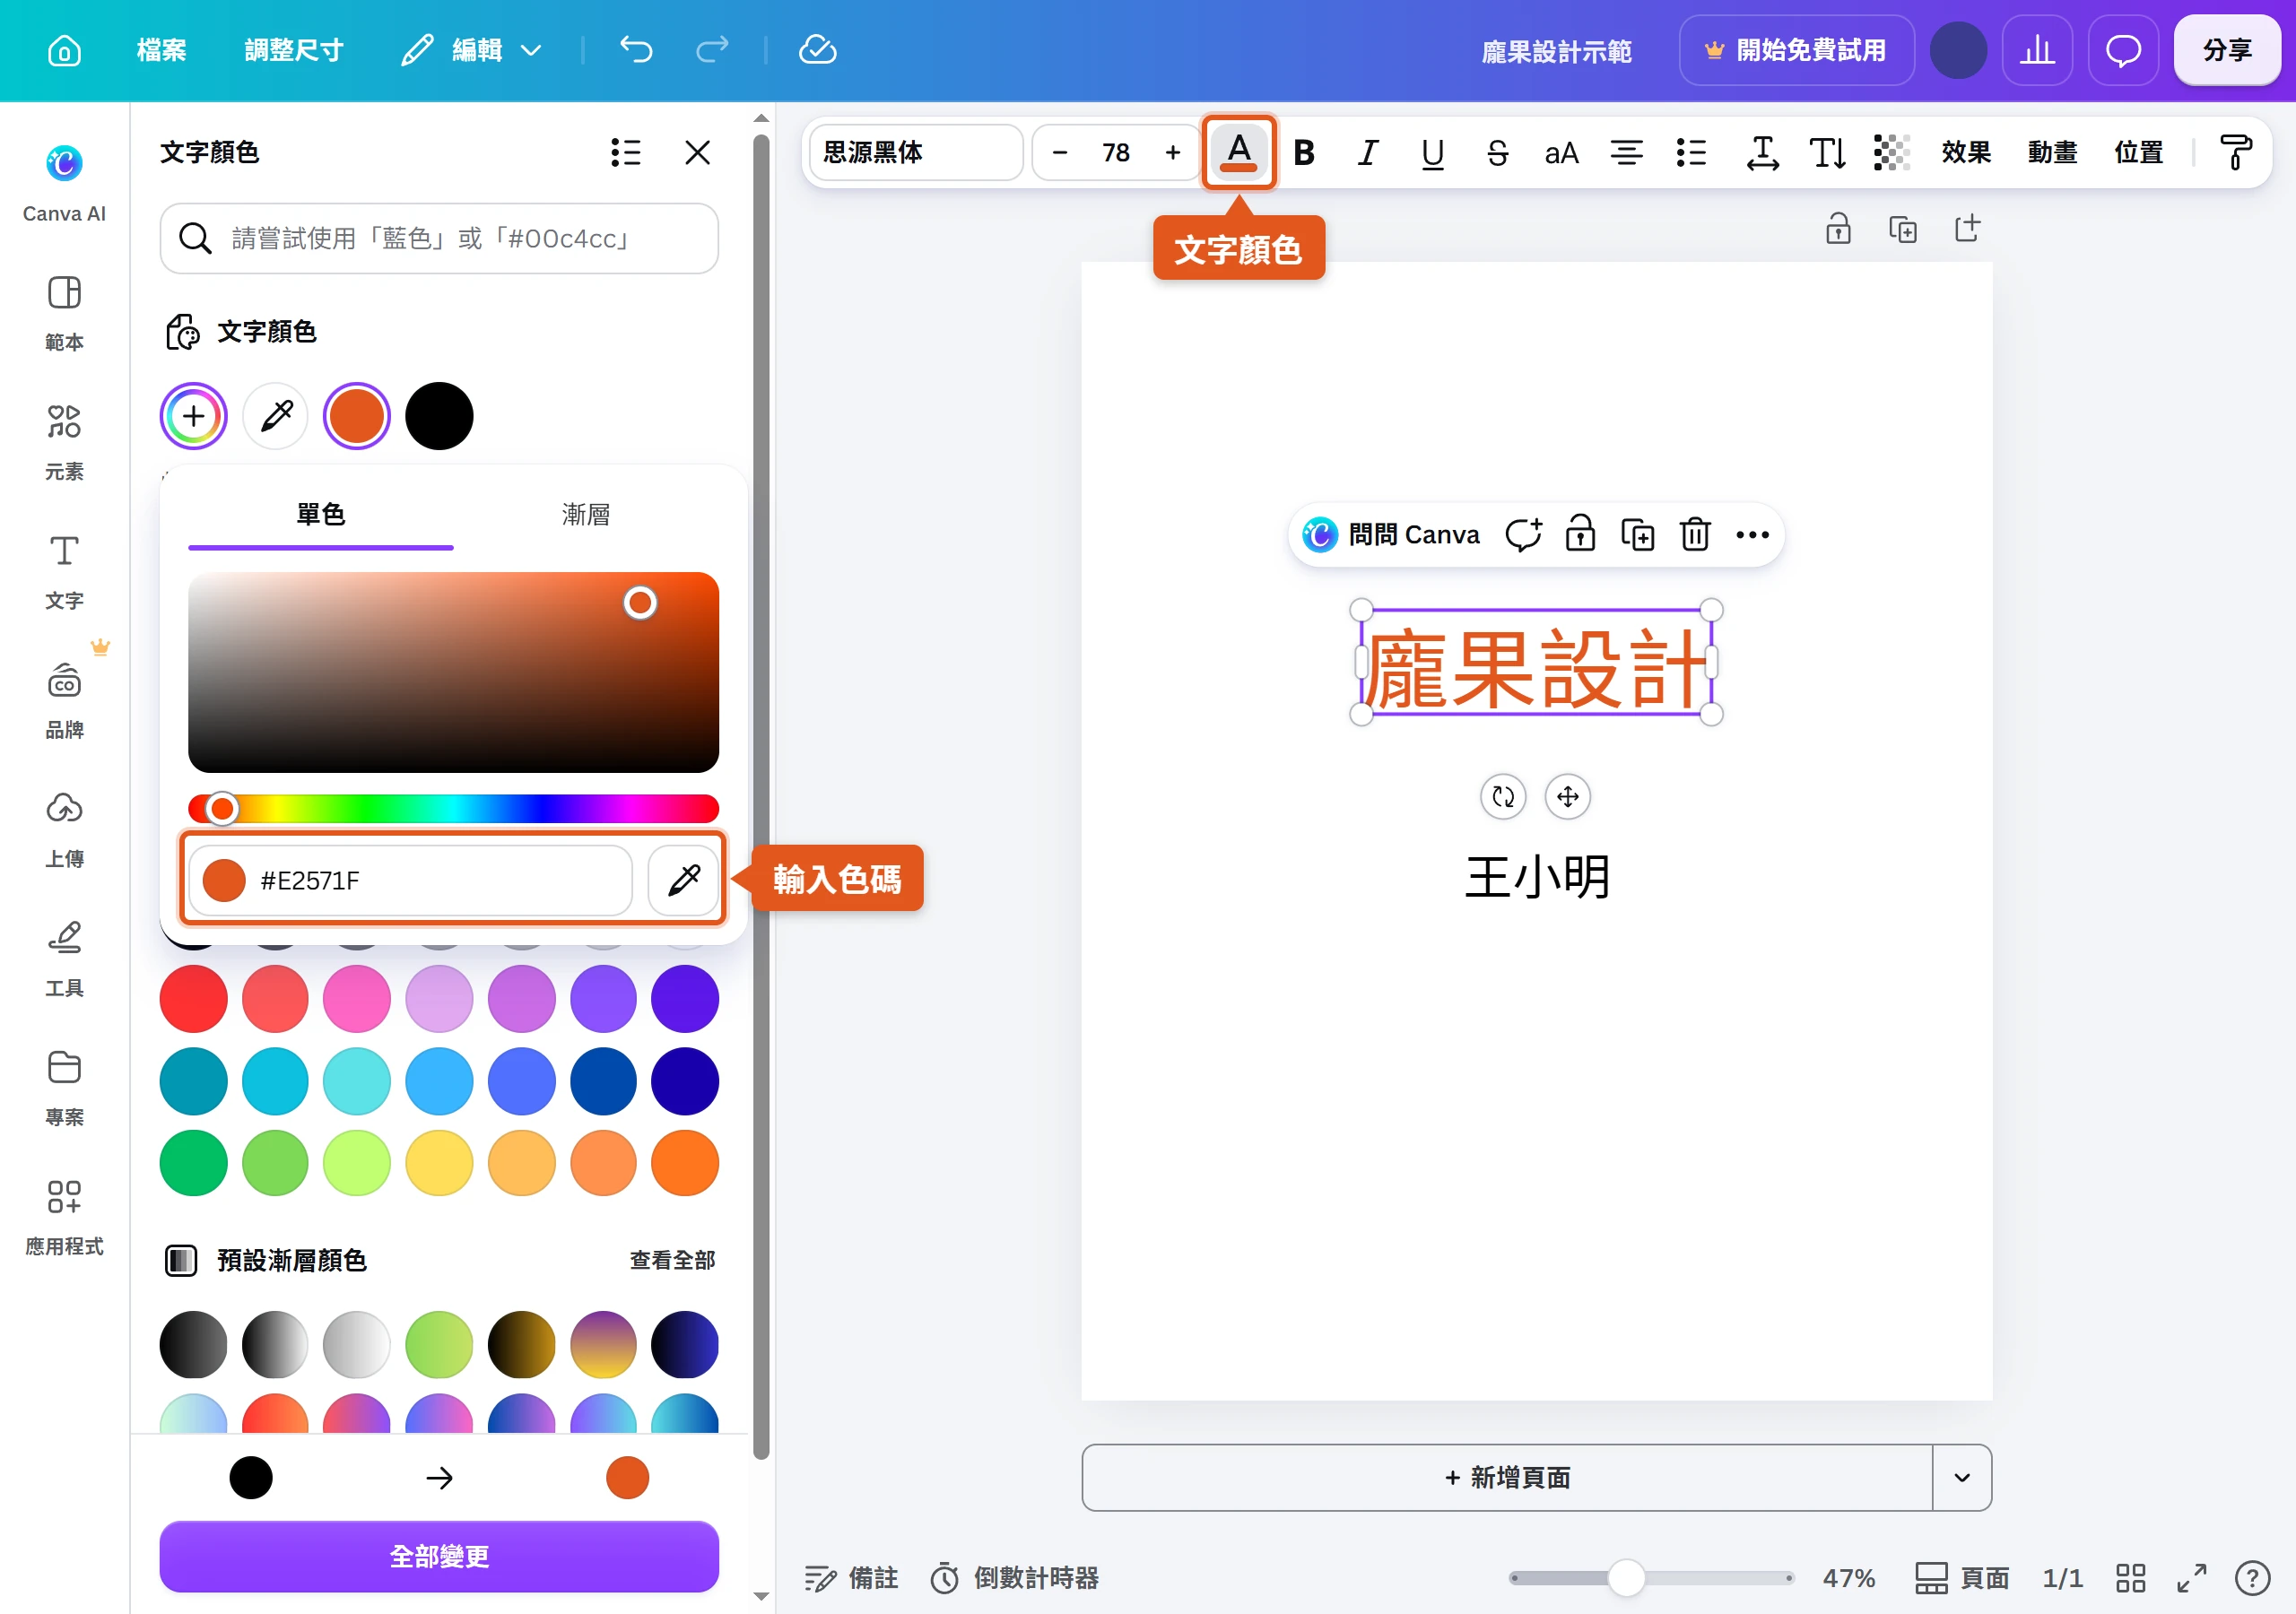This screenshot has height=1614, width=2296.
Task: Click 查看全部 for gradient colors
Action: click(672, 1260)
